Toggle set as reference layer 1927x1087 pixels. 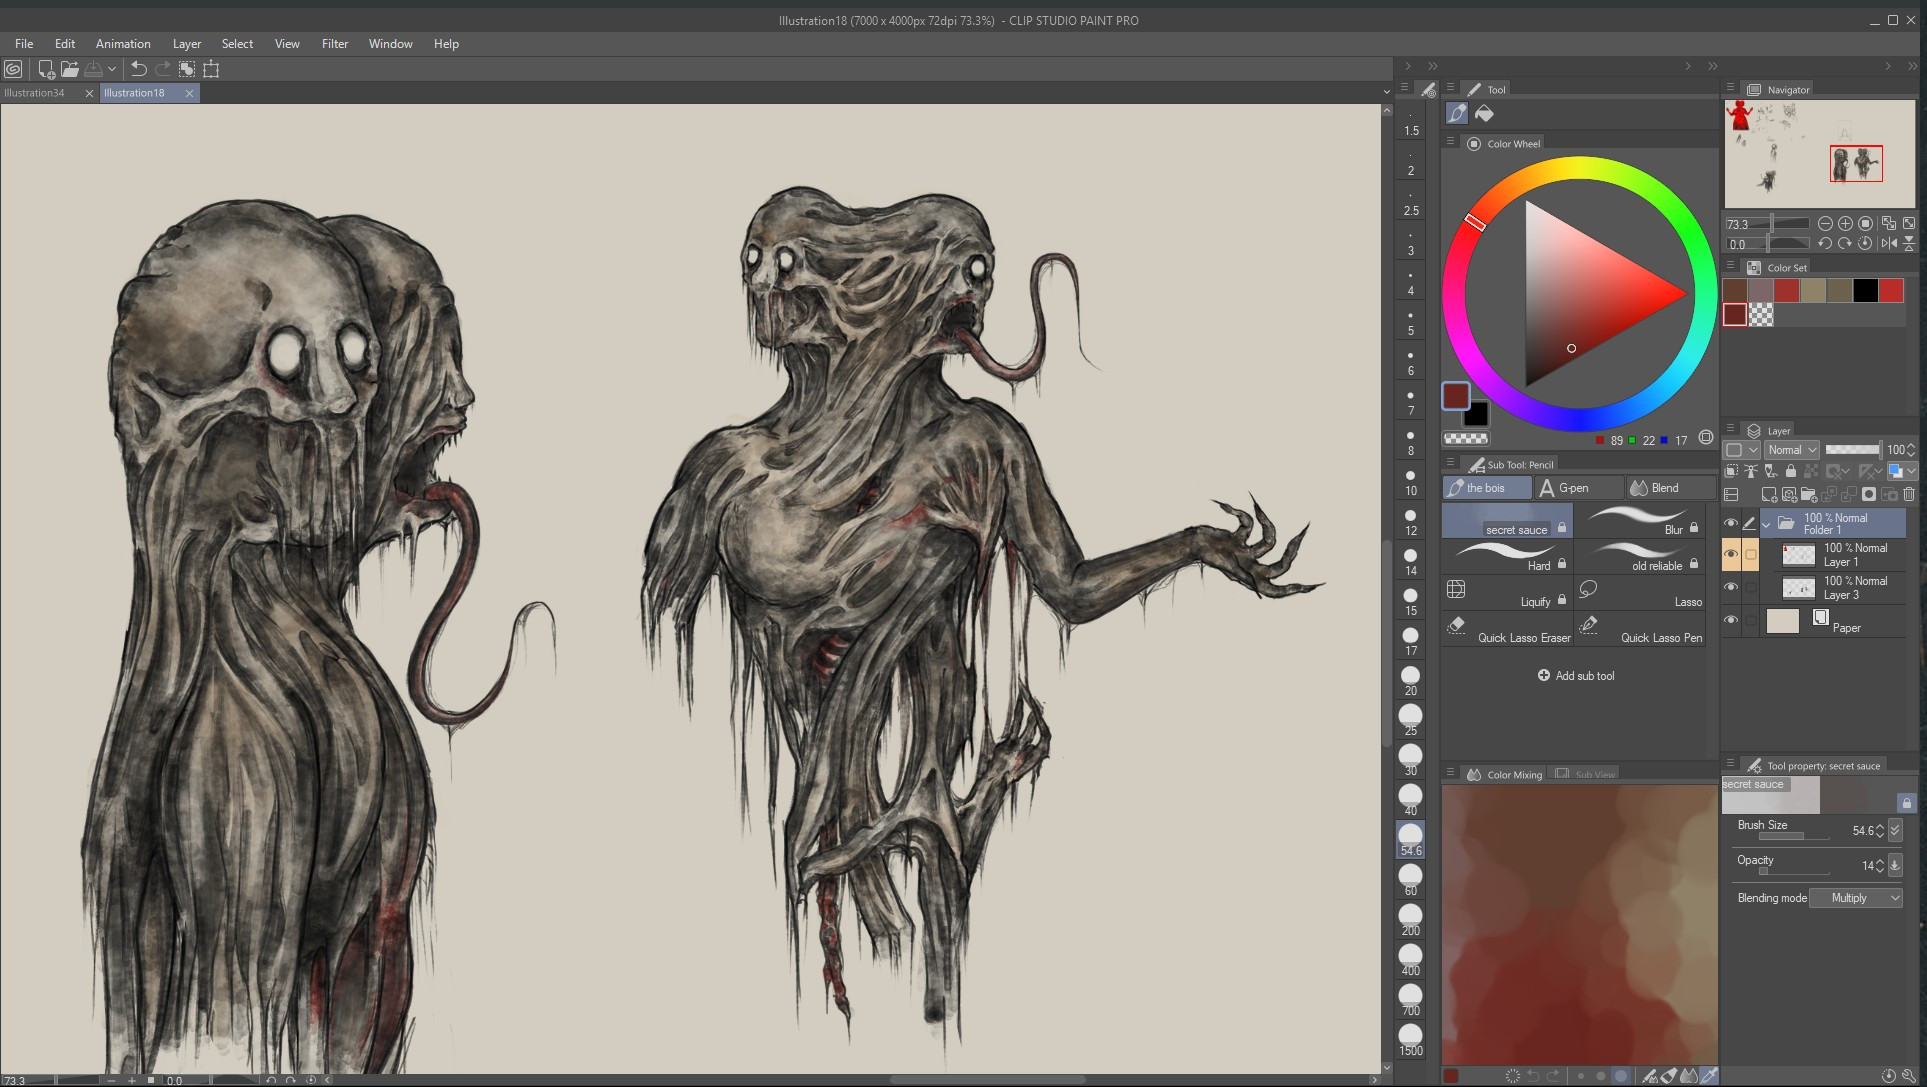tap(1751, 471)
